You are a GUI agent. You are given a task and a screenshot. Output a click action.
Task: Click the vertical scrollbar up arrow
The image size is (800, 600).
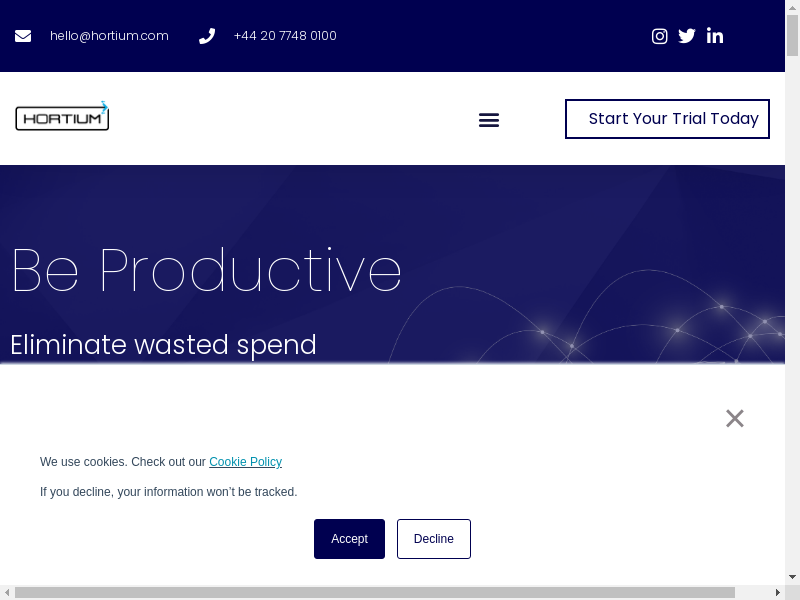792,7
